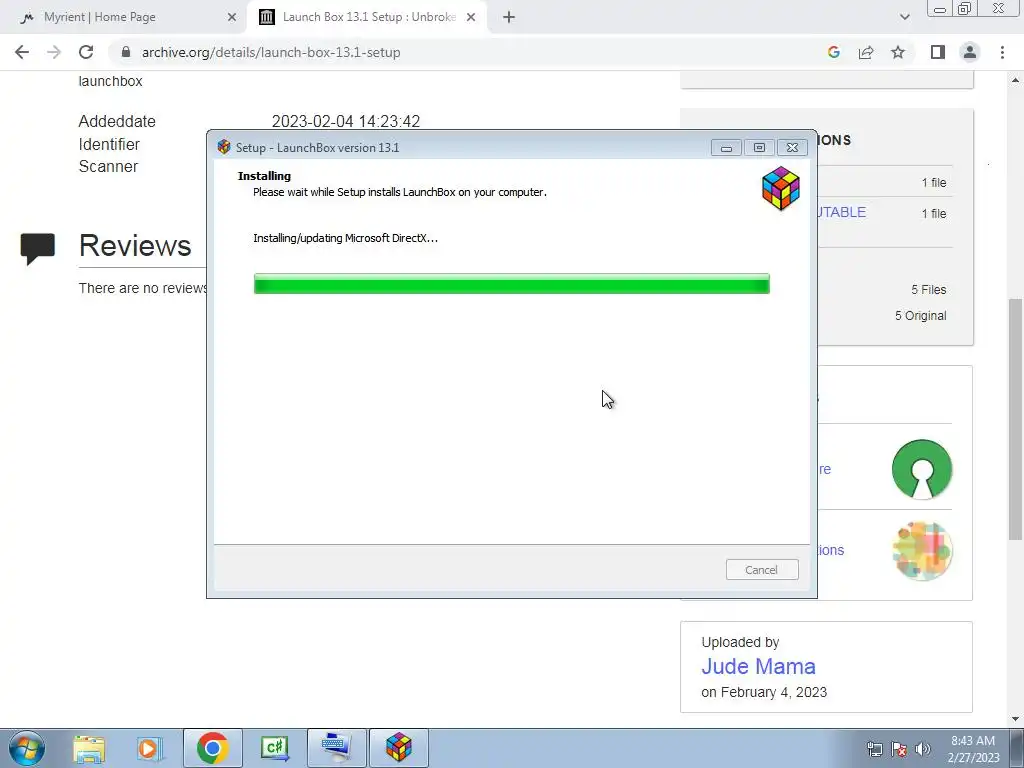Reload the archive.org page
The width and height of the screenshot is (1024, 768).
(x=86, y=52)
